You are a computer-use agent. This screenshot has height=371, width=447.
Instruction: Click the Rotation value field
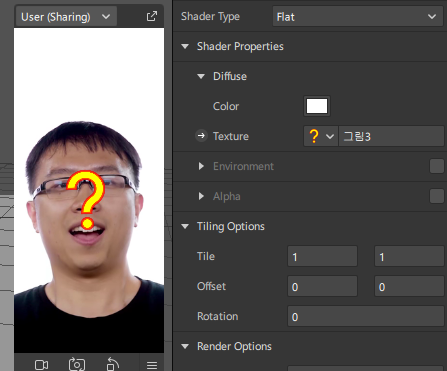366,316
